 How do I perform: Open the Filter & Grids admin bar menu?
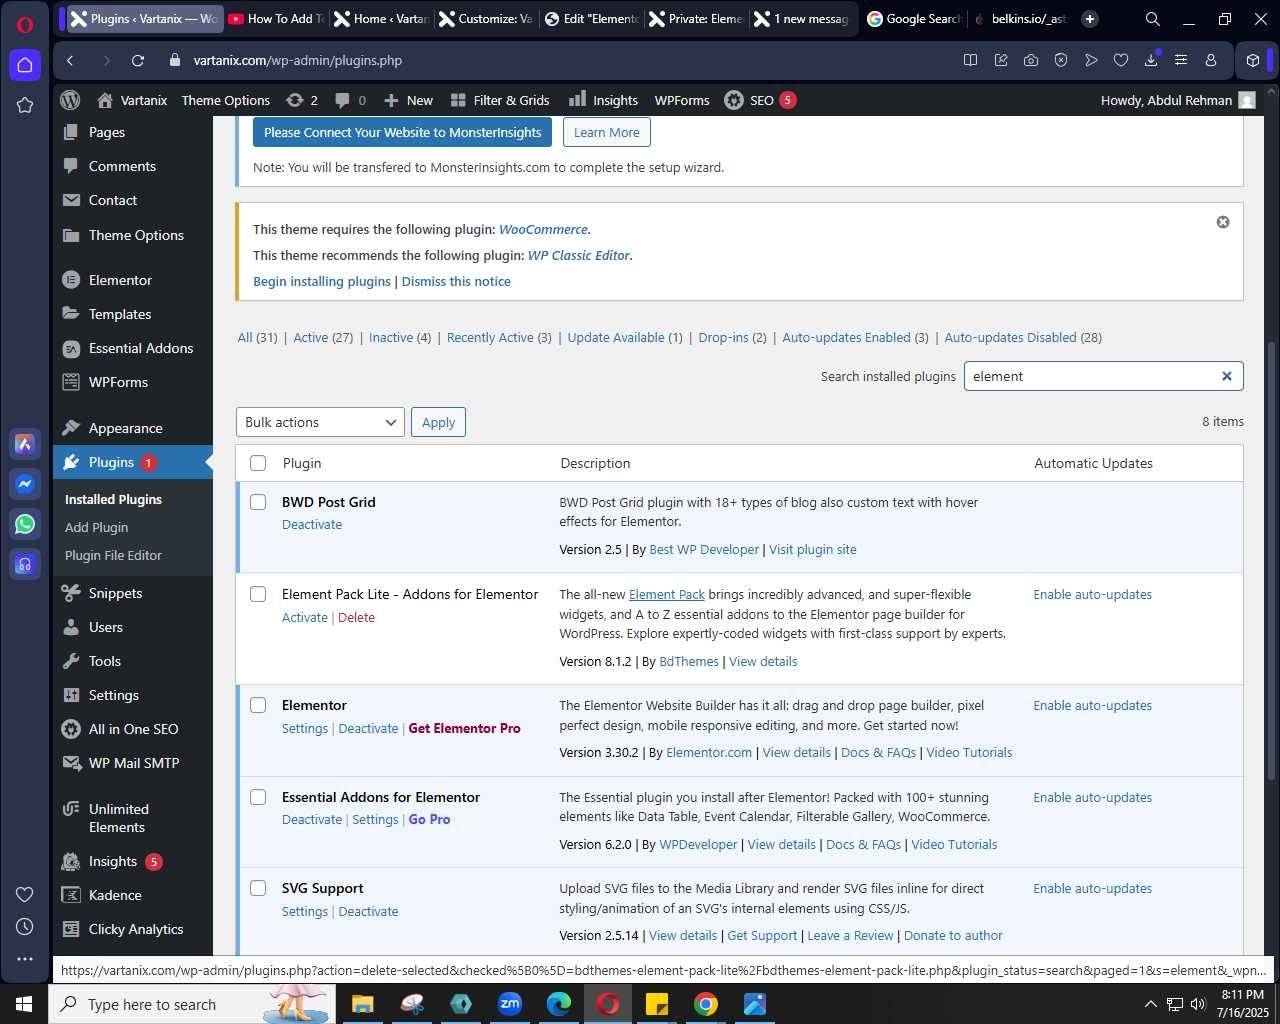(500, 100)
